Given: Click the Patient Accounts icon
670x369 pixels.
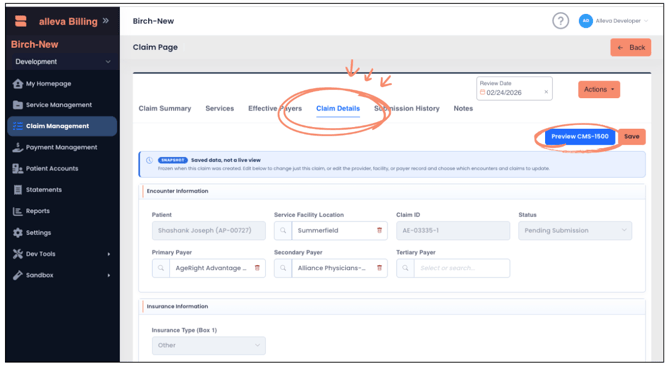Looking at the screenshot, I should click(18, 169).
